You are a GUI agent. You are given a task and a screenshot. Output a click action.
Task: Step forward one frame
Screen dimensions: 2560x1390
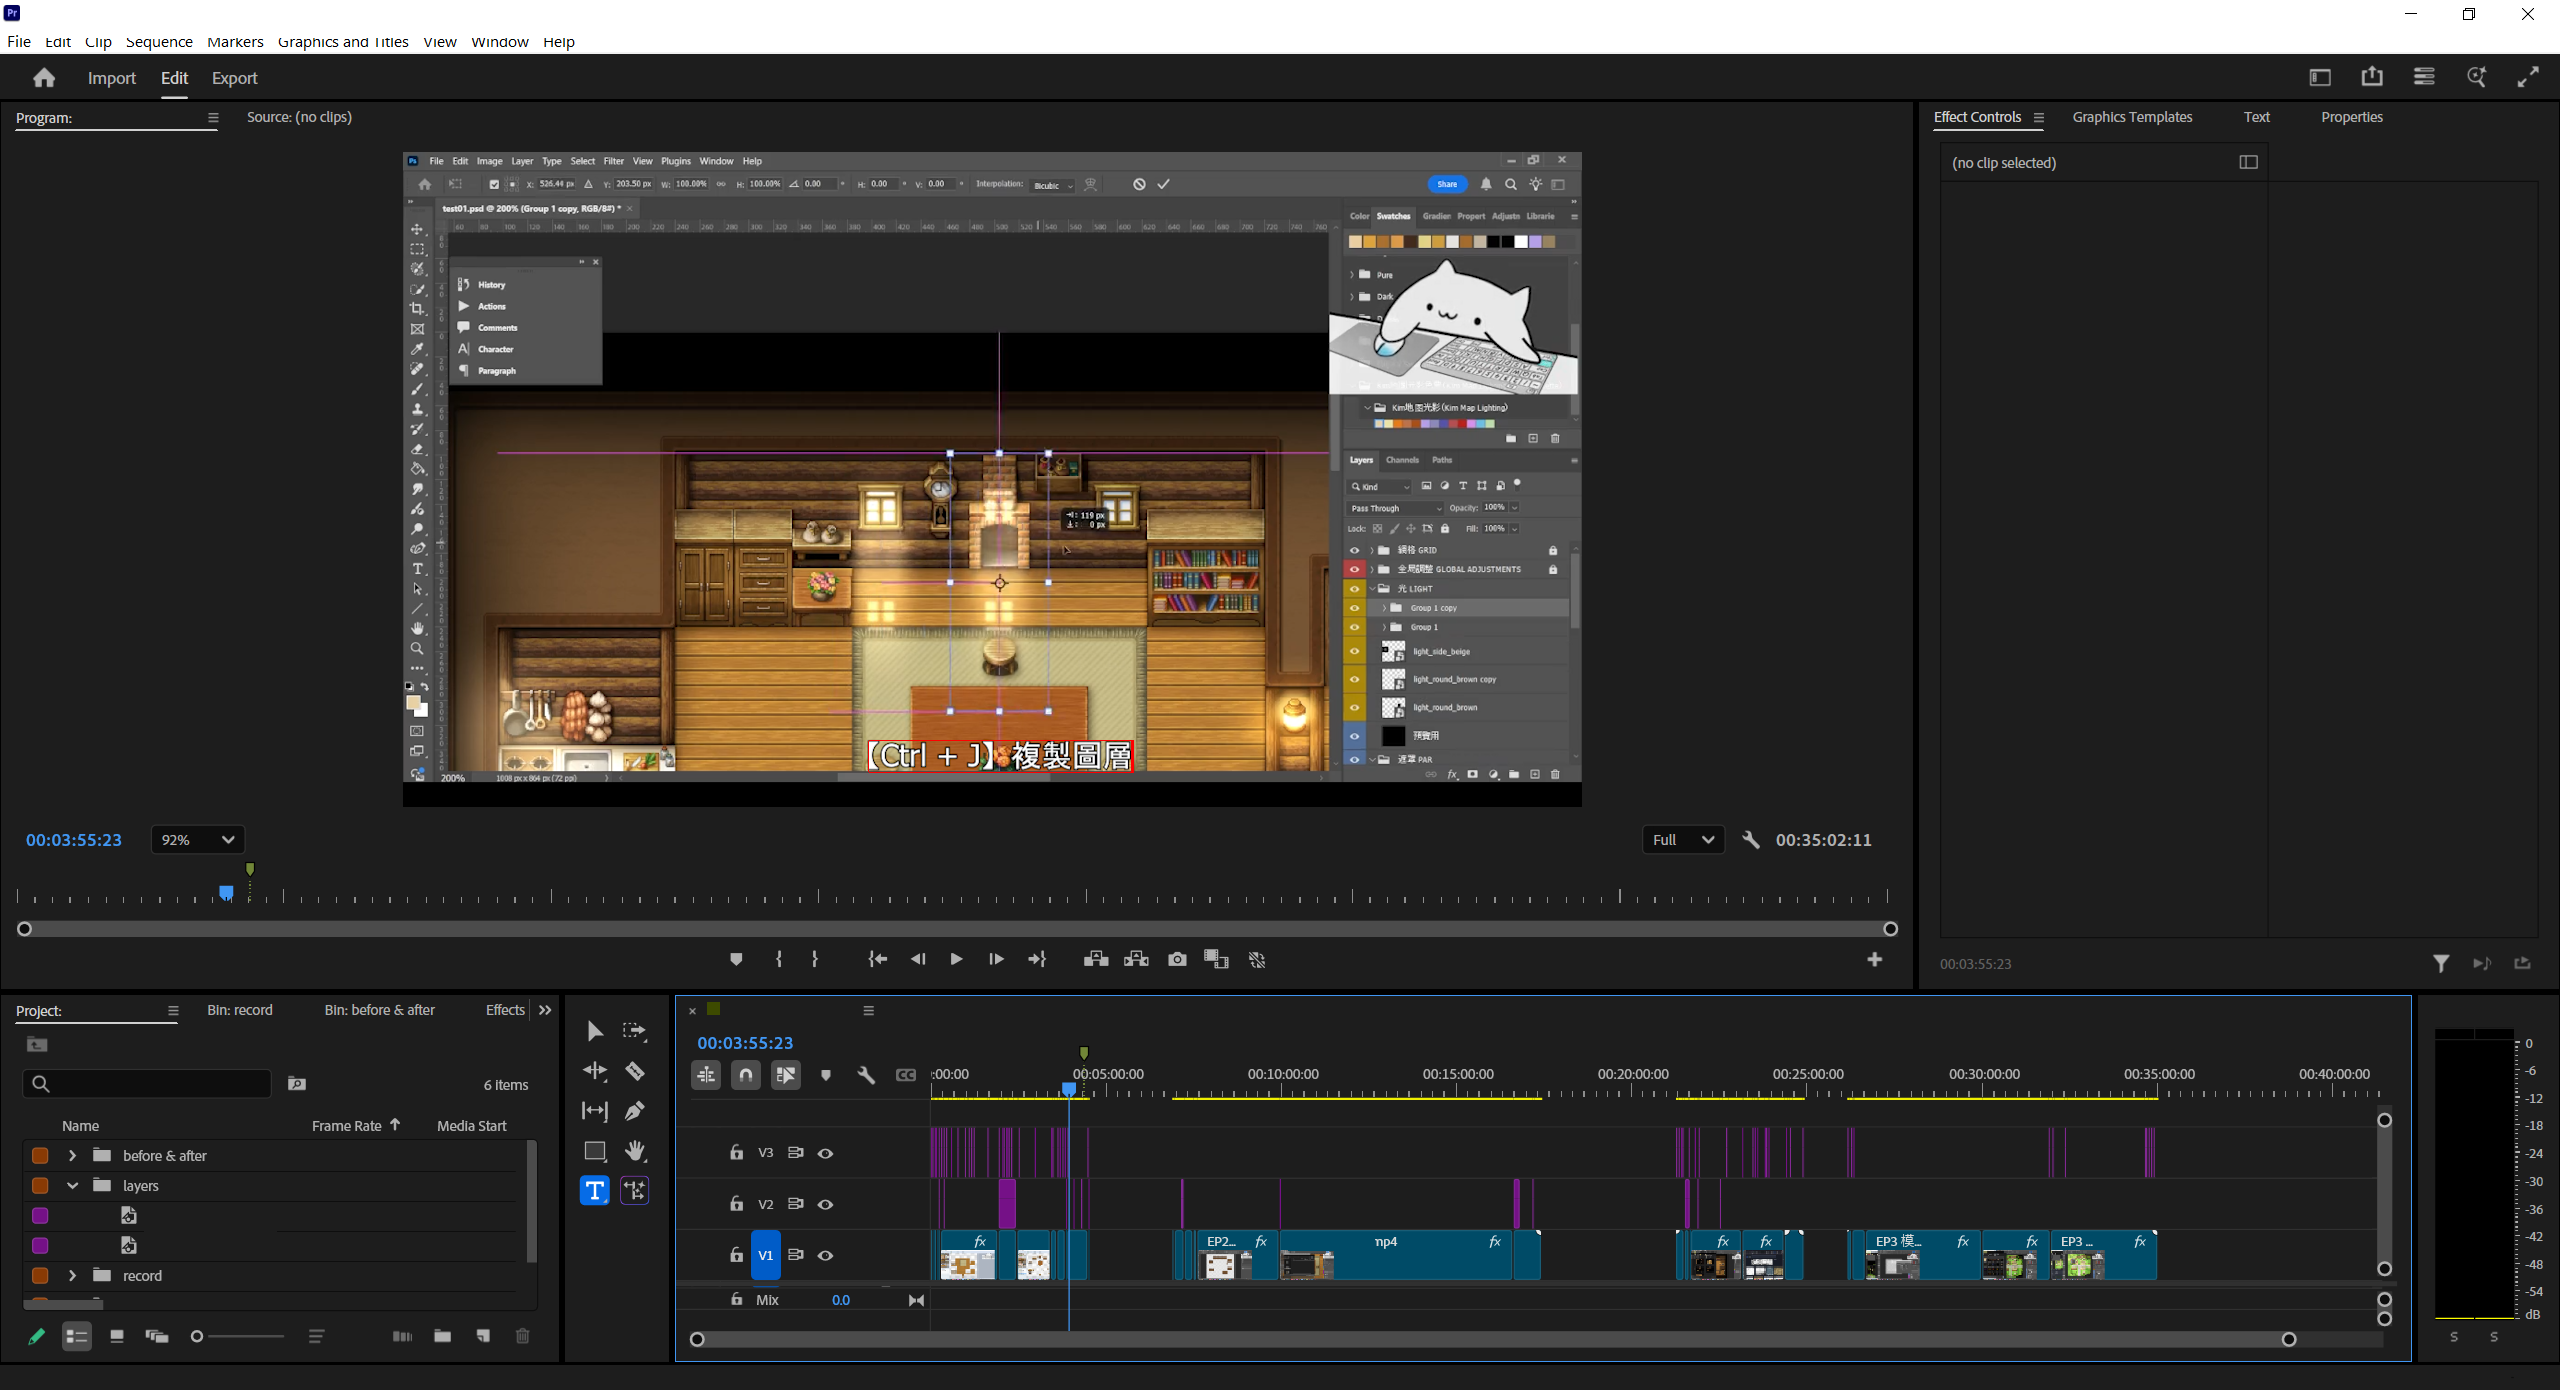click(996, 959)
